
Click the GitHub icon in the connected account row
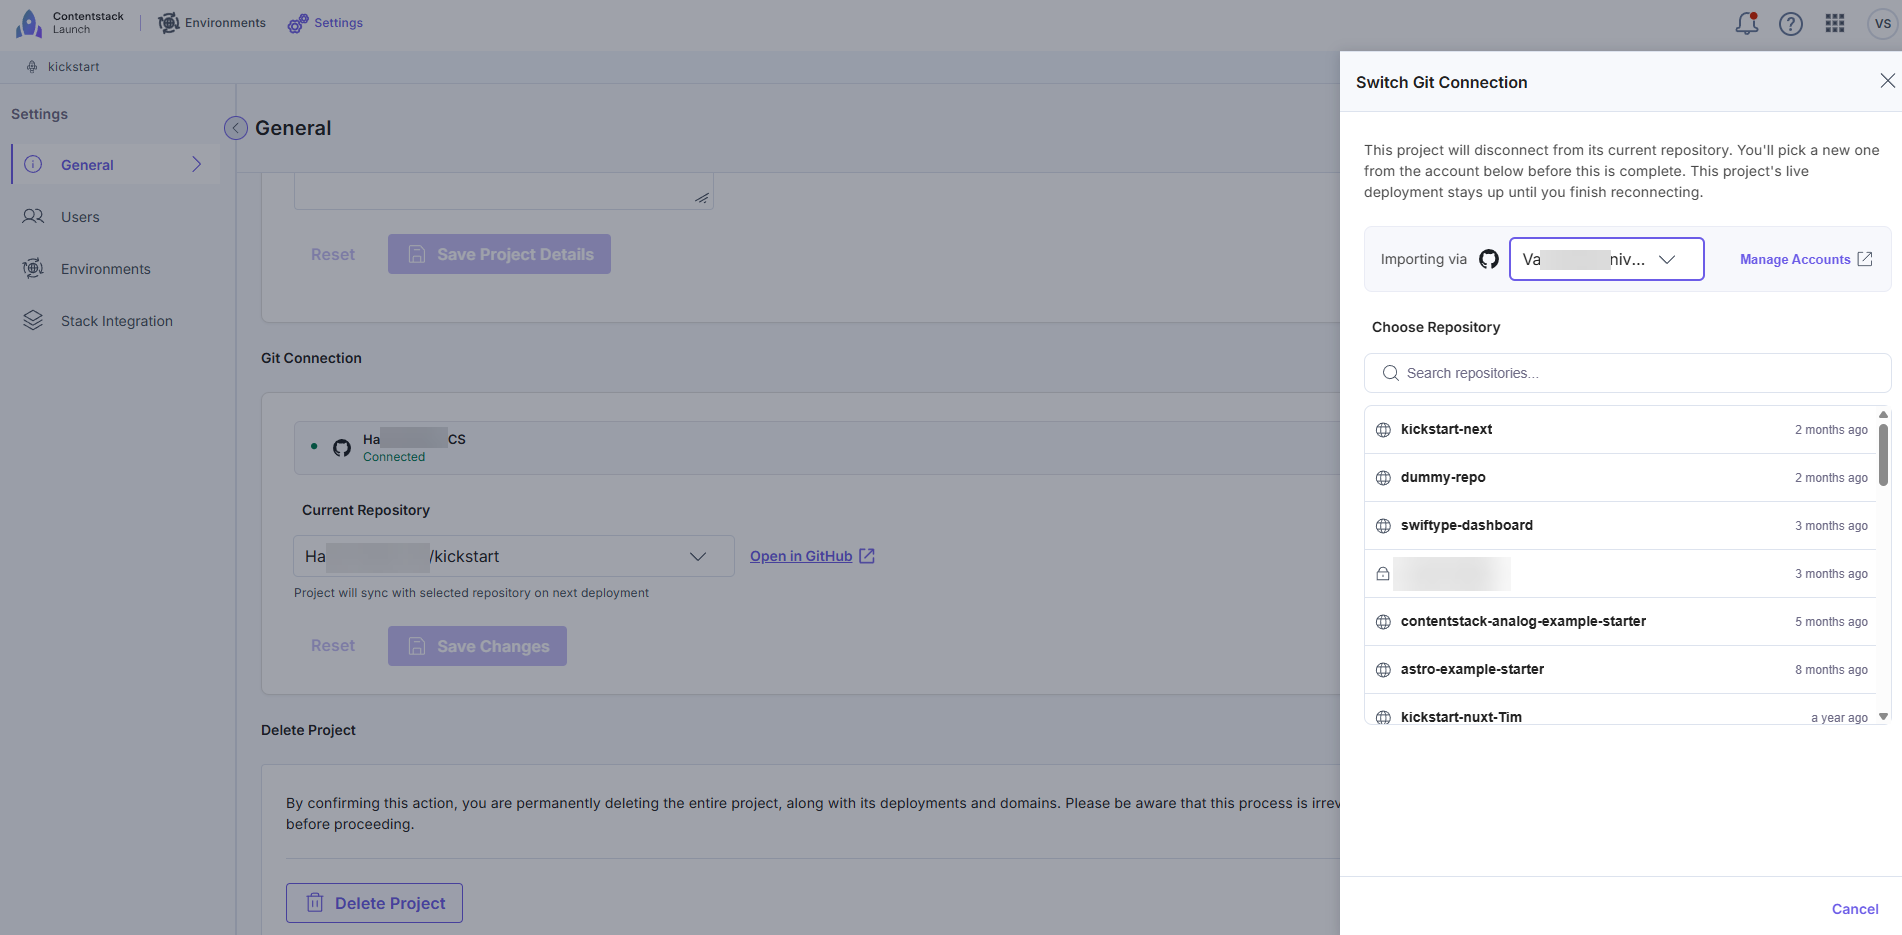click(342, 448)
